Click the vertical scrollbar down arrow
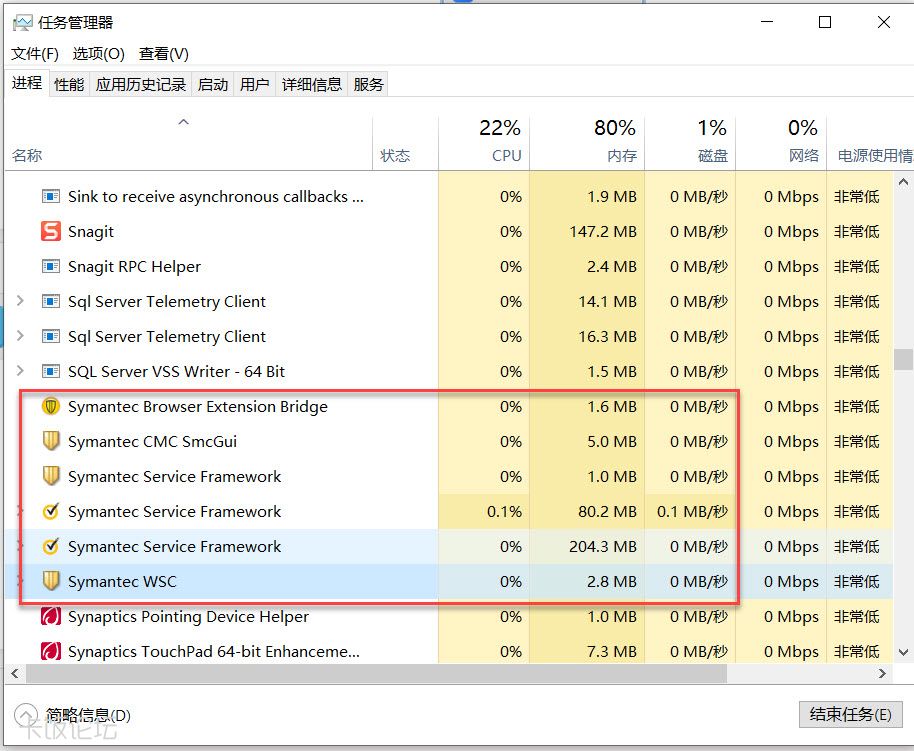Screen dimensions: 914x751 pyautogui.click(x=903, y=652)
